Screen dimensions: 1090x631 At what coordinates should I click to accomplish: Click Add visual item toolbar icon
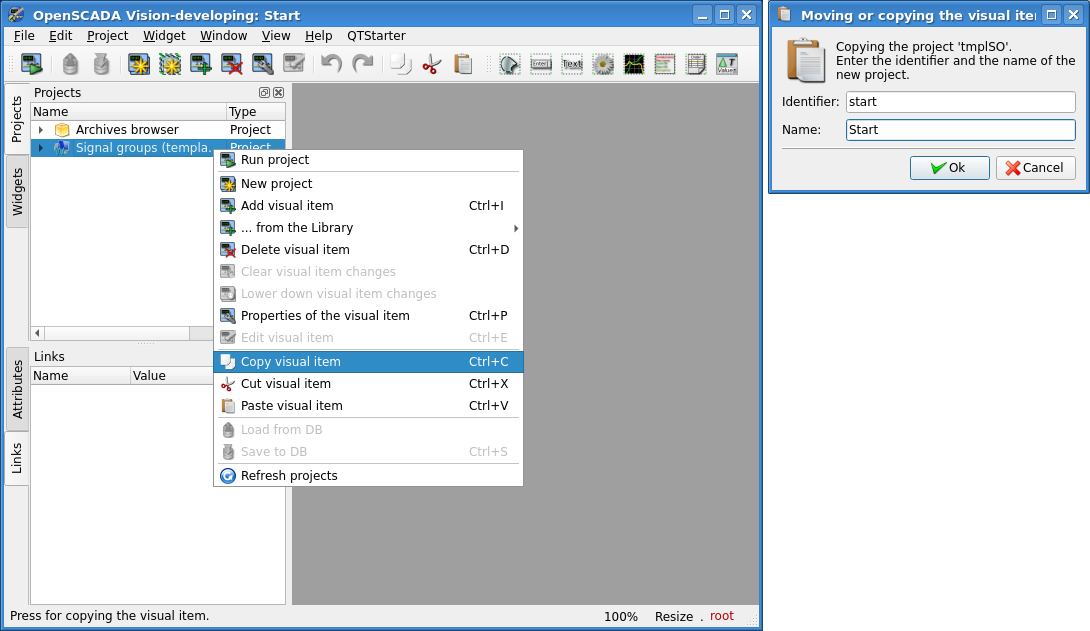(x=201, y=65)
